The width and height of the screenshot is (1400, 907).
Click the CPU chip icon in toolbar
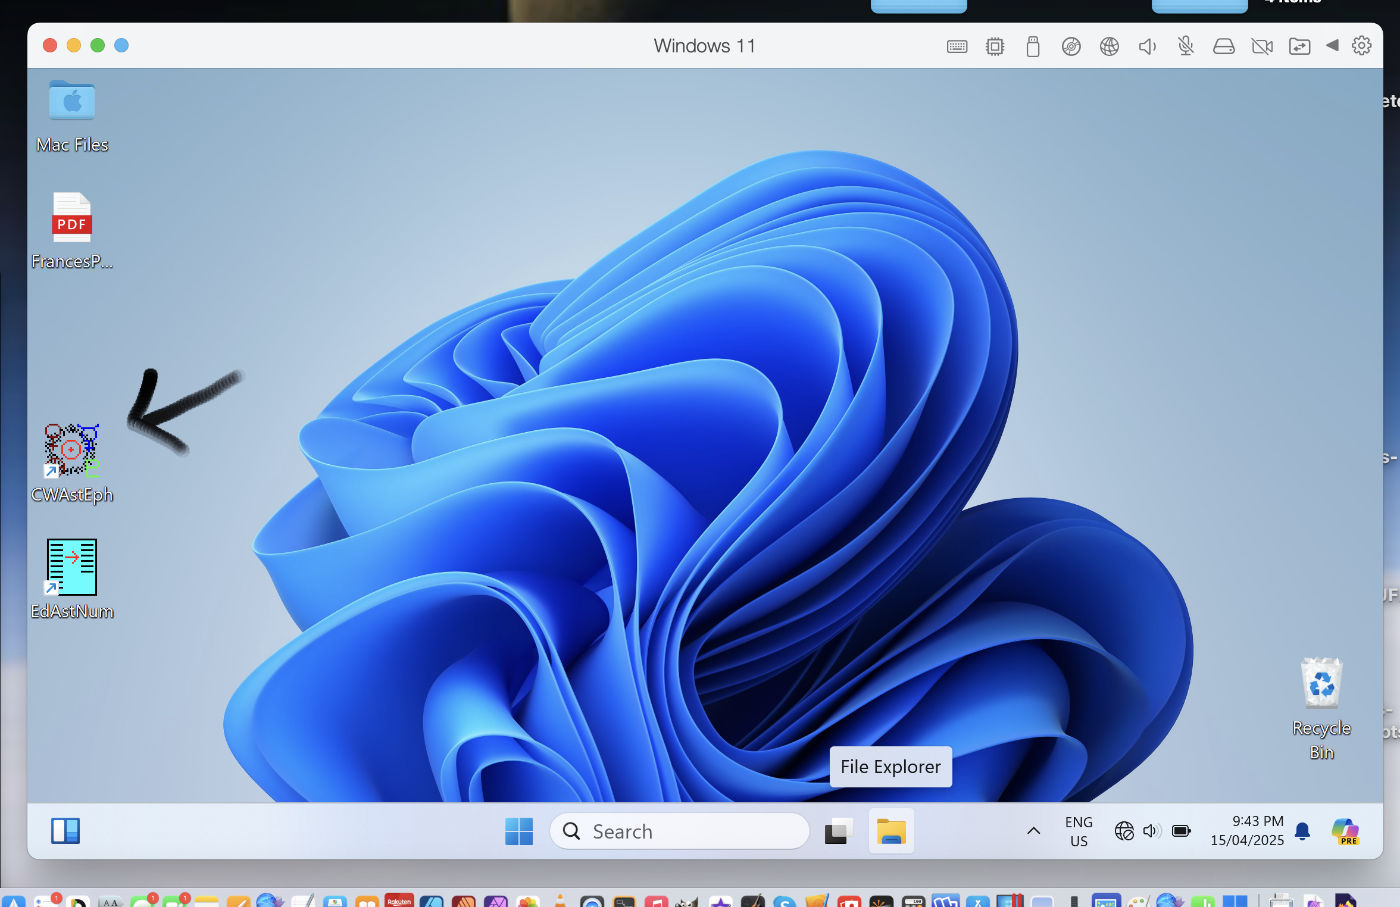pos(995,46)
